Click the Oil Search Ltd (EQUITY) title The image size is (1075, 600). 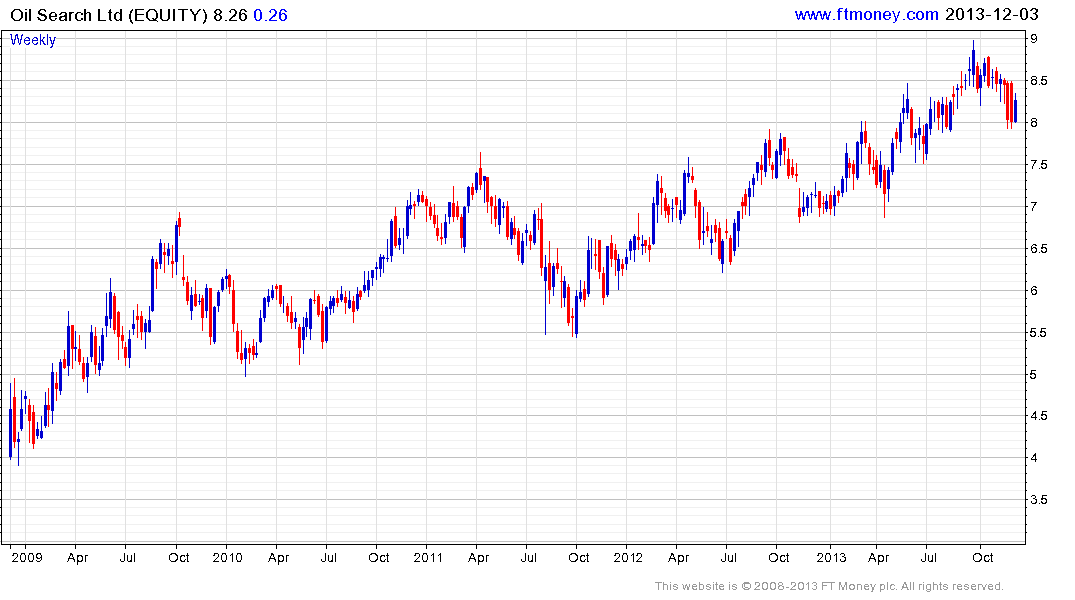tap(108, 15)
